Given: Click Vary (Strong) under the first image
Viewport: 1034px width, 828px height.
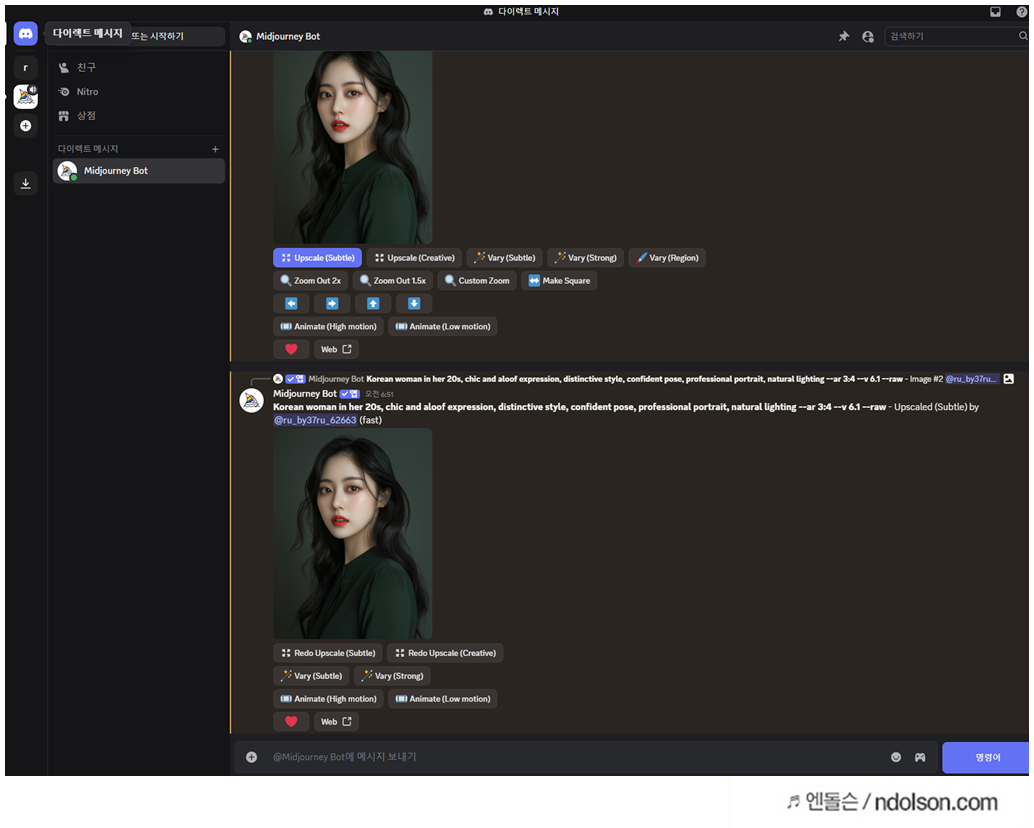Looking at the screenshot, I should (x=586, y=258).
